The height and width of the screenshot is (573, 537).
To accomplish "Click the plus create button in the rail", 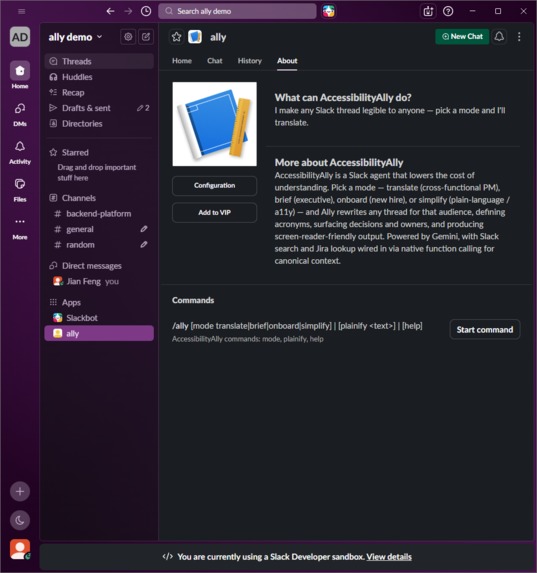I will [20, 492].
